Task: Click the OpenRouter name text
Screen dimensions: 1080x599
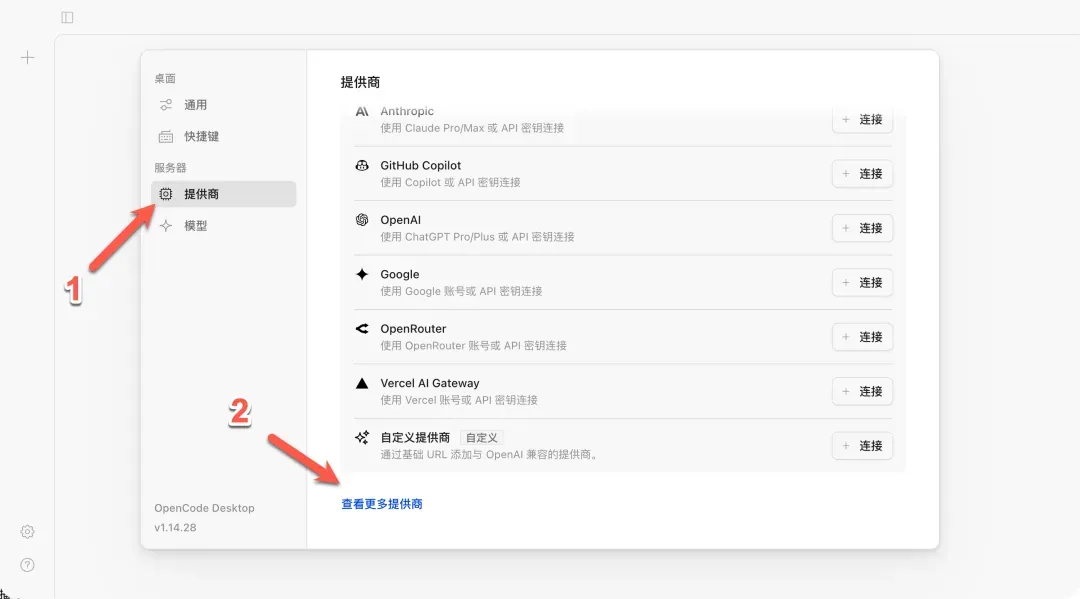Action: pos(413,328)
